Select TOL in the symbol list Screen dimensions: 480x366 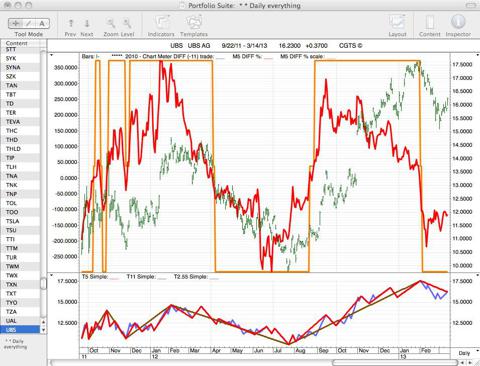pyautogui.click(x=20, y=203)
